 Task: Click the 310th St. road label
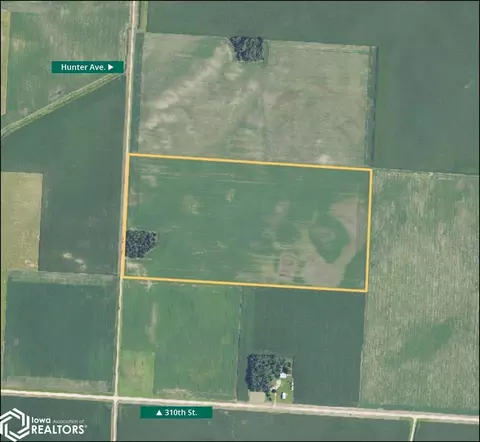[x=176, y=412]
